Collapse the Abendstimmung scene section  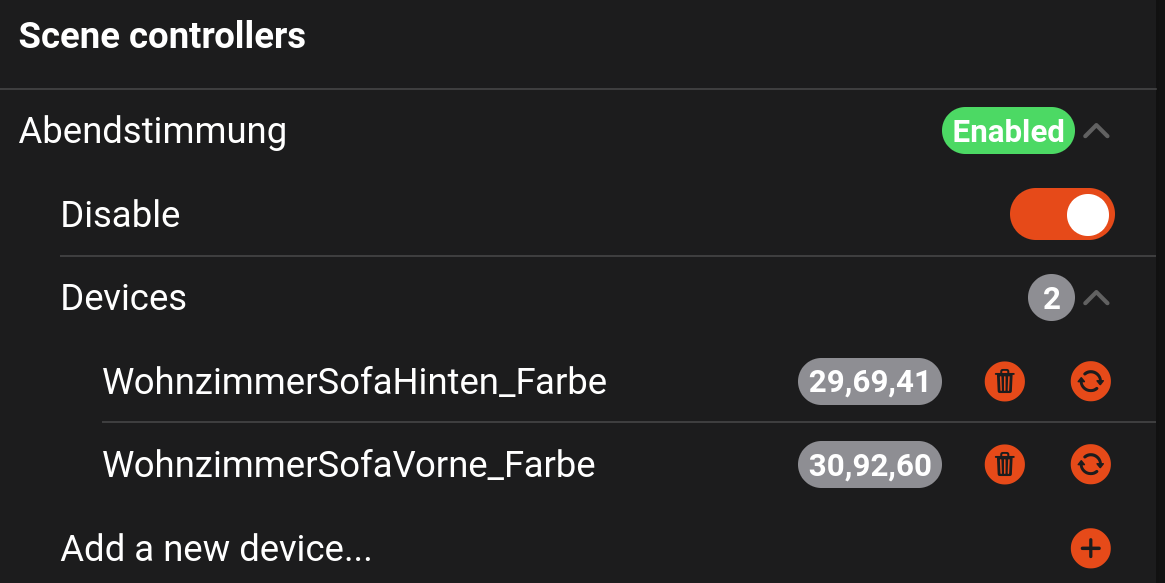click(1097, 131)
